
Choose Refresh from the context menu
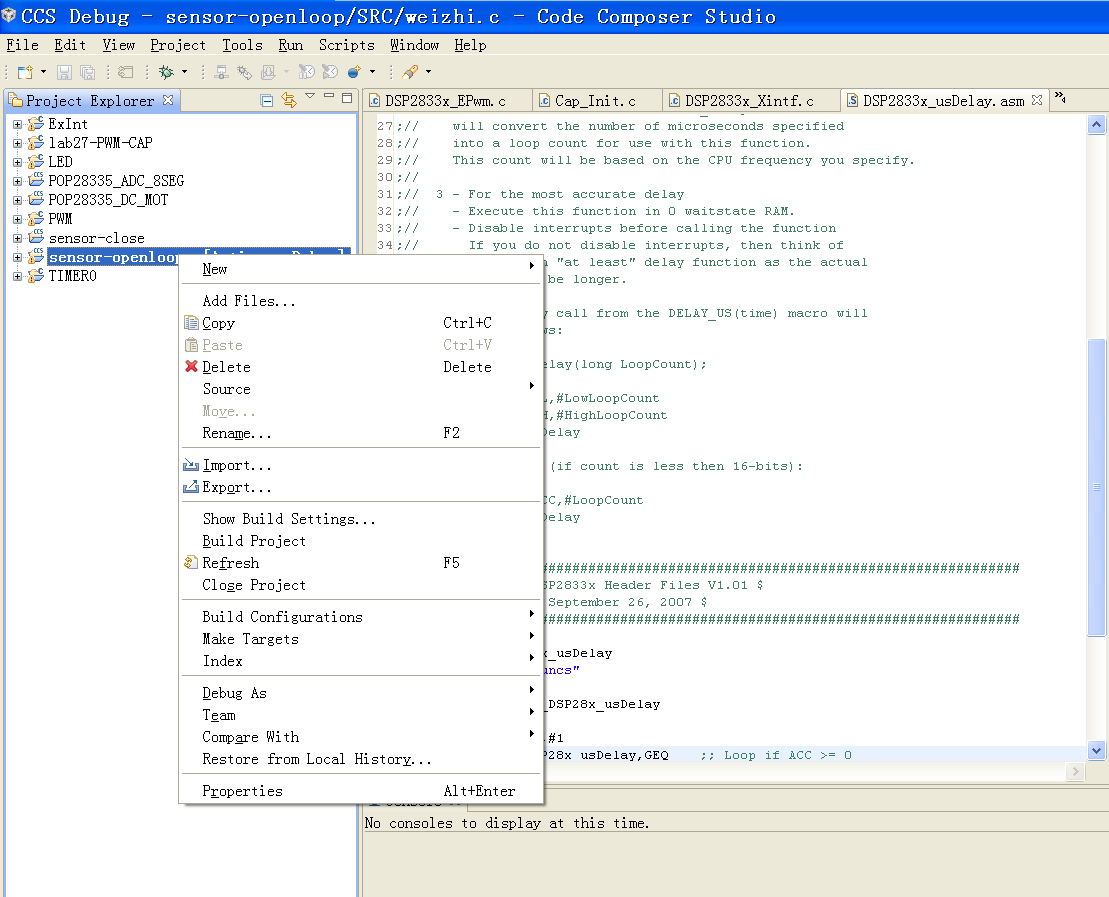pos(361,563)
